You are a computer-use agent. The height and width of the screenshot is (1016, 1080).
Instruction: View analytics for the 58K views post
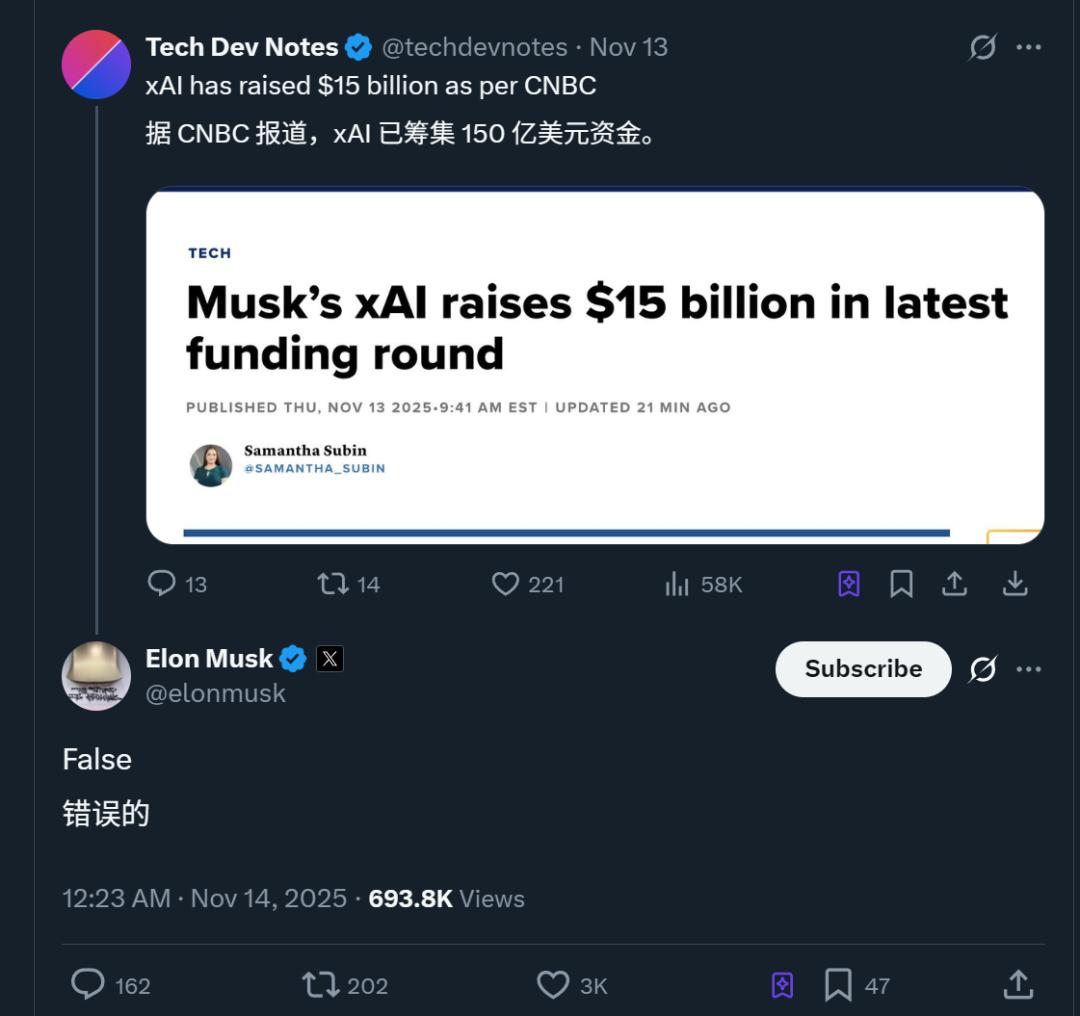[x=679, y=584]
